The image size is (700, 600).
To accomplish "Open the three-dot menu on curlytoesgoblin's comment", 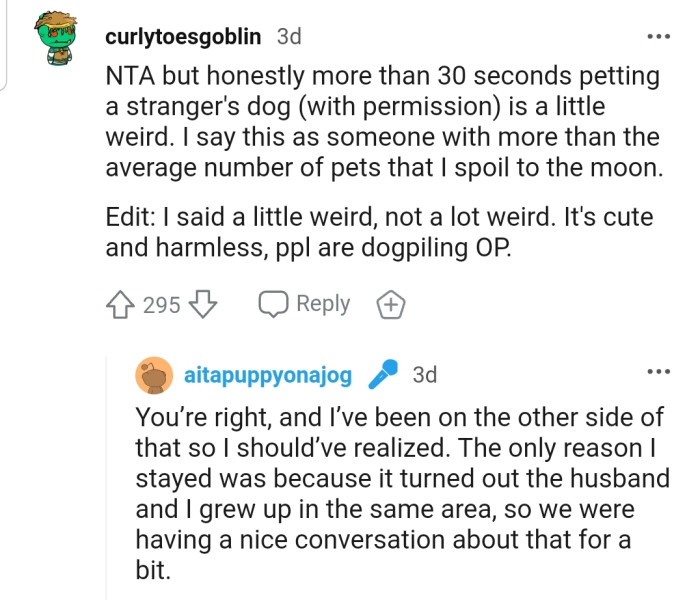I will [x=657, y=37].
